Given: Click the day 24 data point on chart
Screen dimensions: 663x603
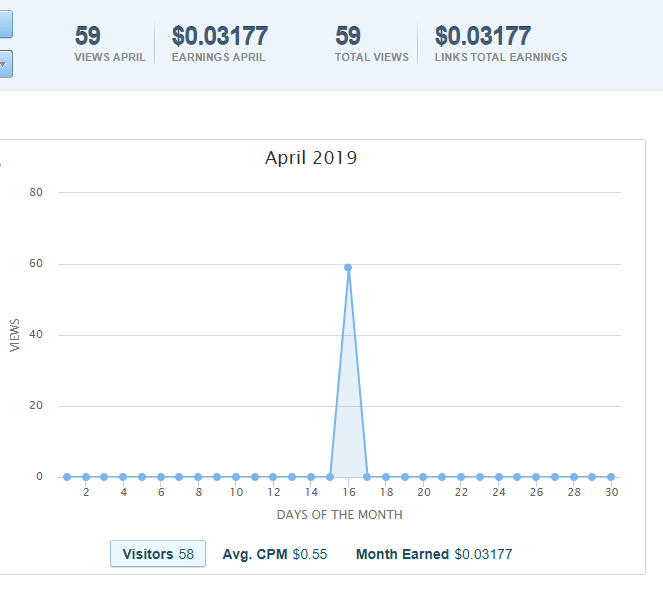Looking at the screenshot, I should [x=499, y=477].
